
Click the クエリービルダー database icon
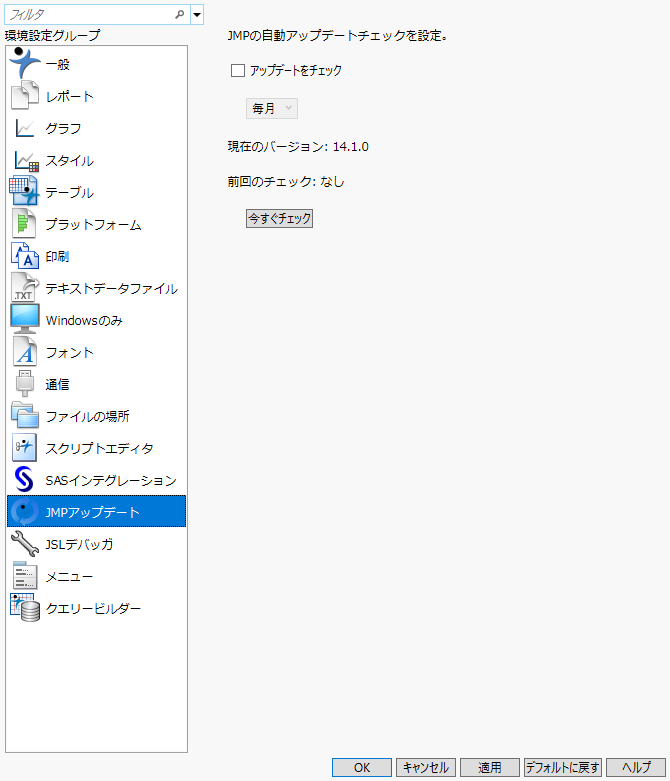[x=25, y=607]
